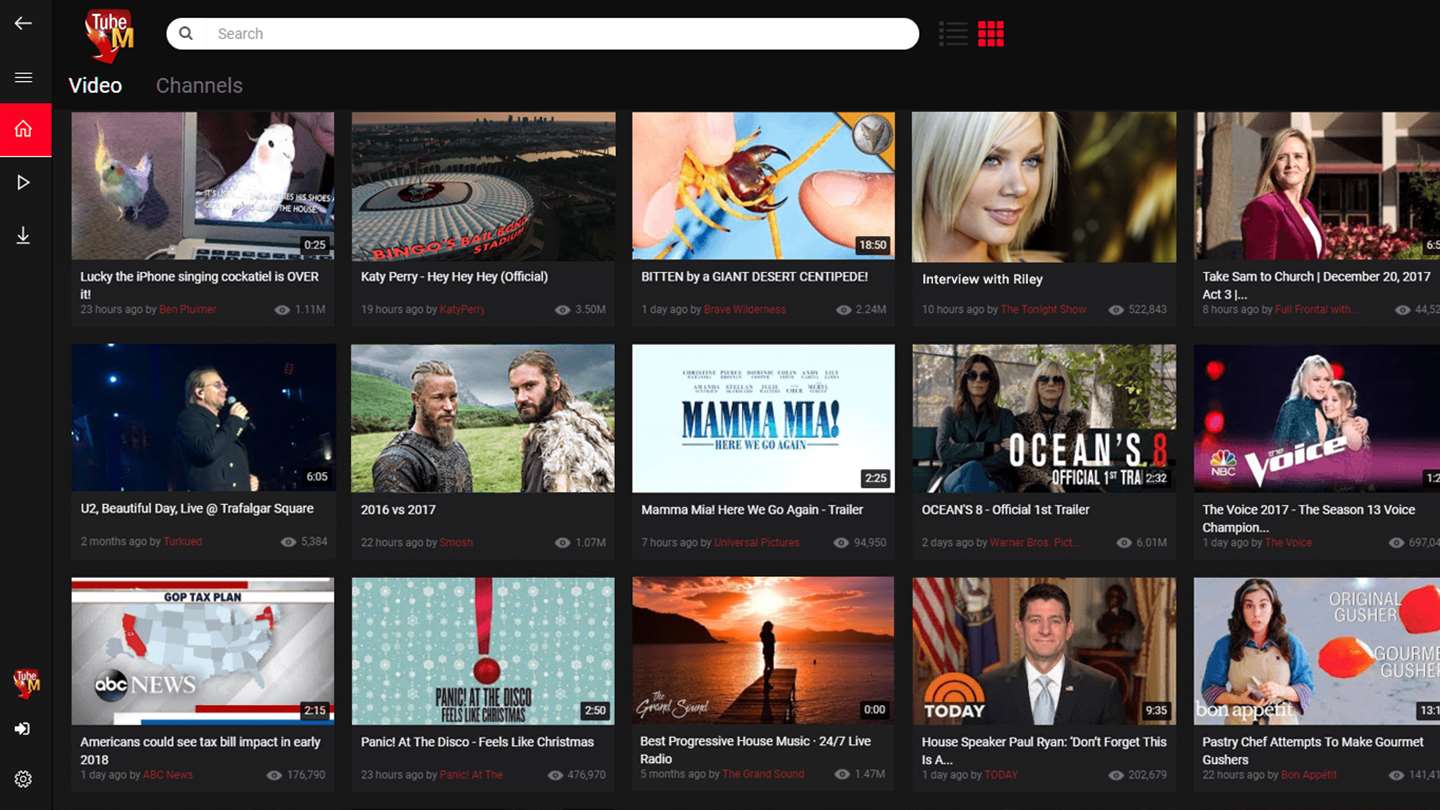The height and width of the screenshot is (810, 1440).
Task: Open channel link Turkued
Action: [x=183, y=542]
